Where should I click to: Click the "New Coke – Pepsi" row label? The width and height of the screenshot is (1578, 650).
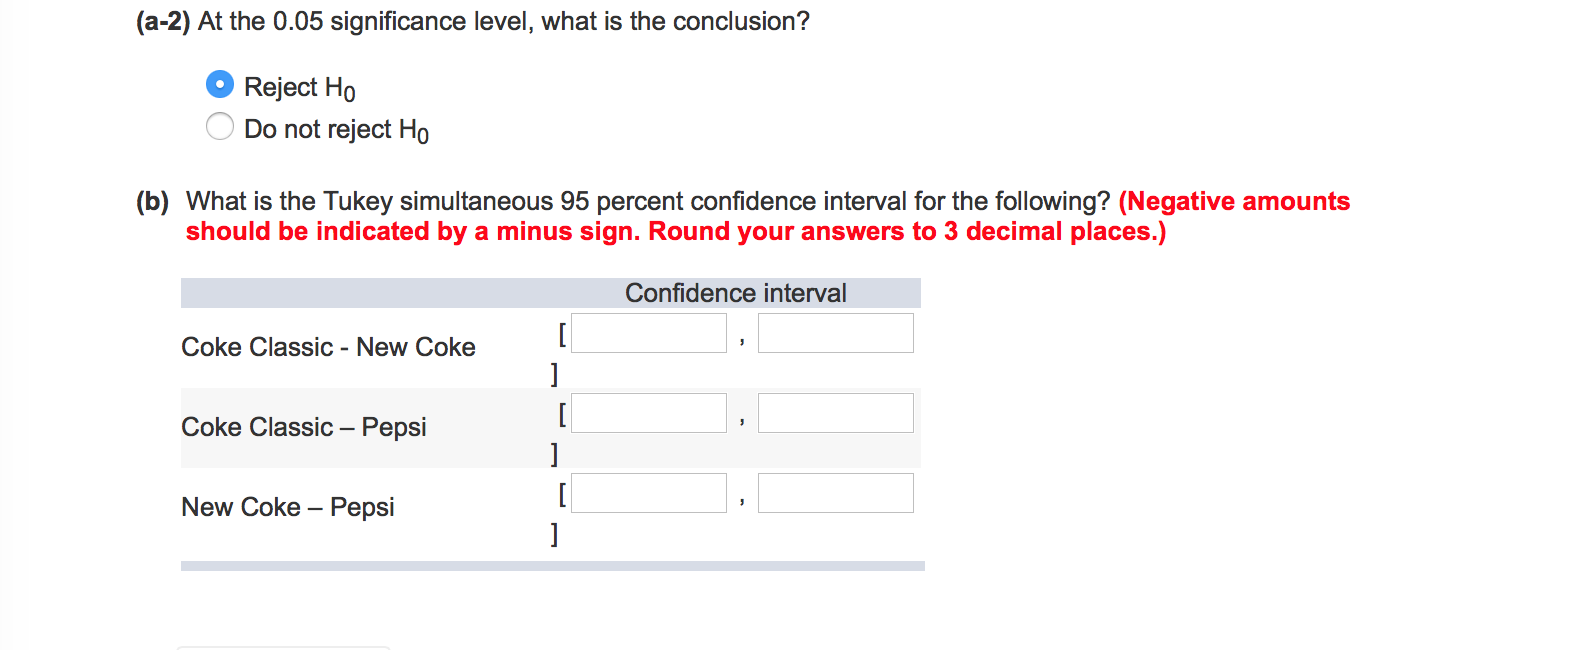288,507
